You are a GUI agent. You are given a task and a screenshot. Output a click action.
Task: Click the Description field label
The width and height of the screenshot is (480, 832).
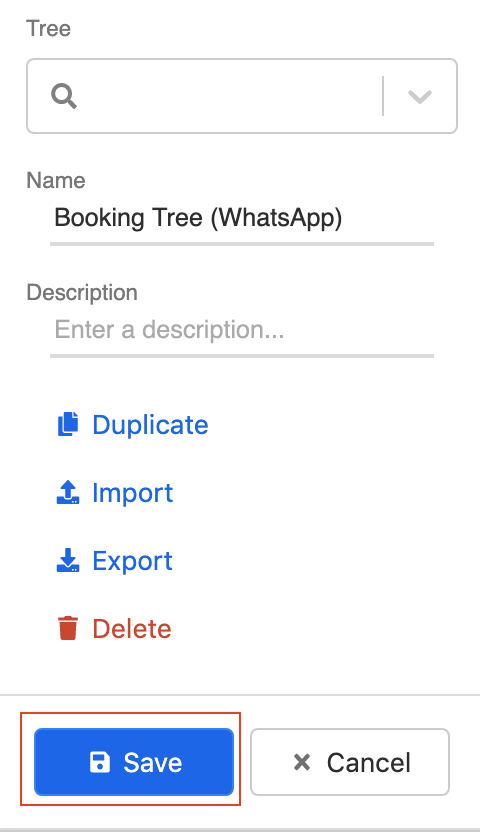(82, 292)
